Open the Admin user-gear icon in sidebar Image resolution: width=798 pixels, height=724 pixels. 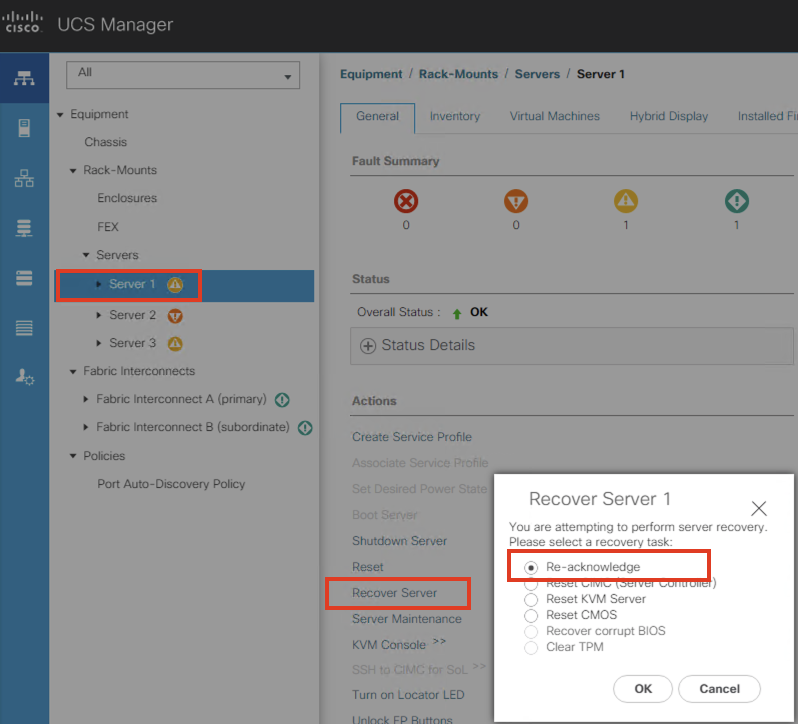tap(24, 377)
